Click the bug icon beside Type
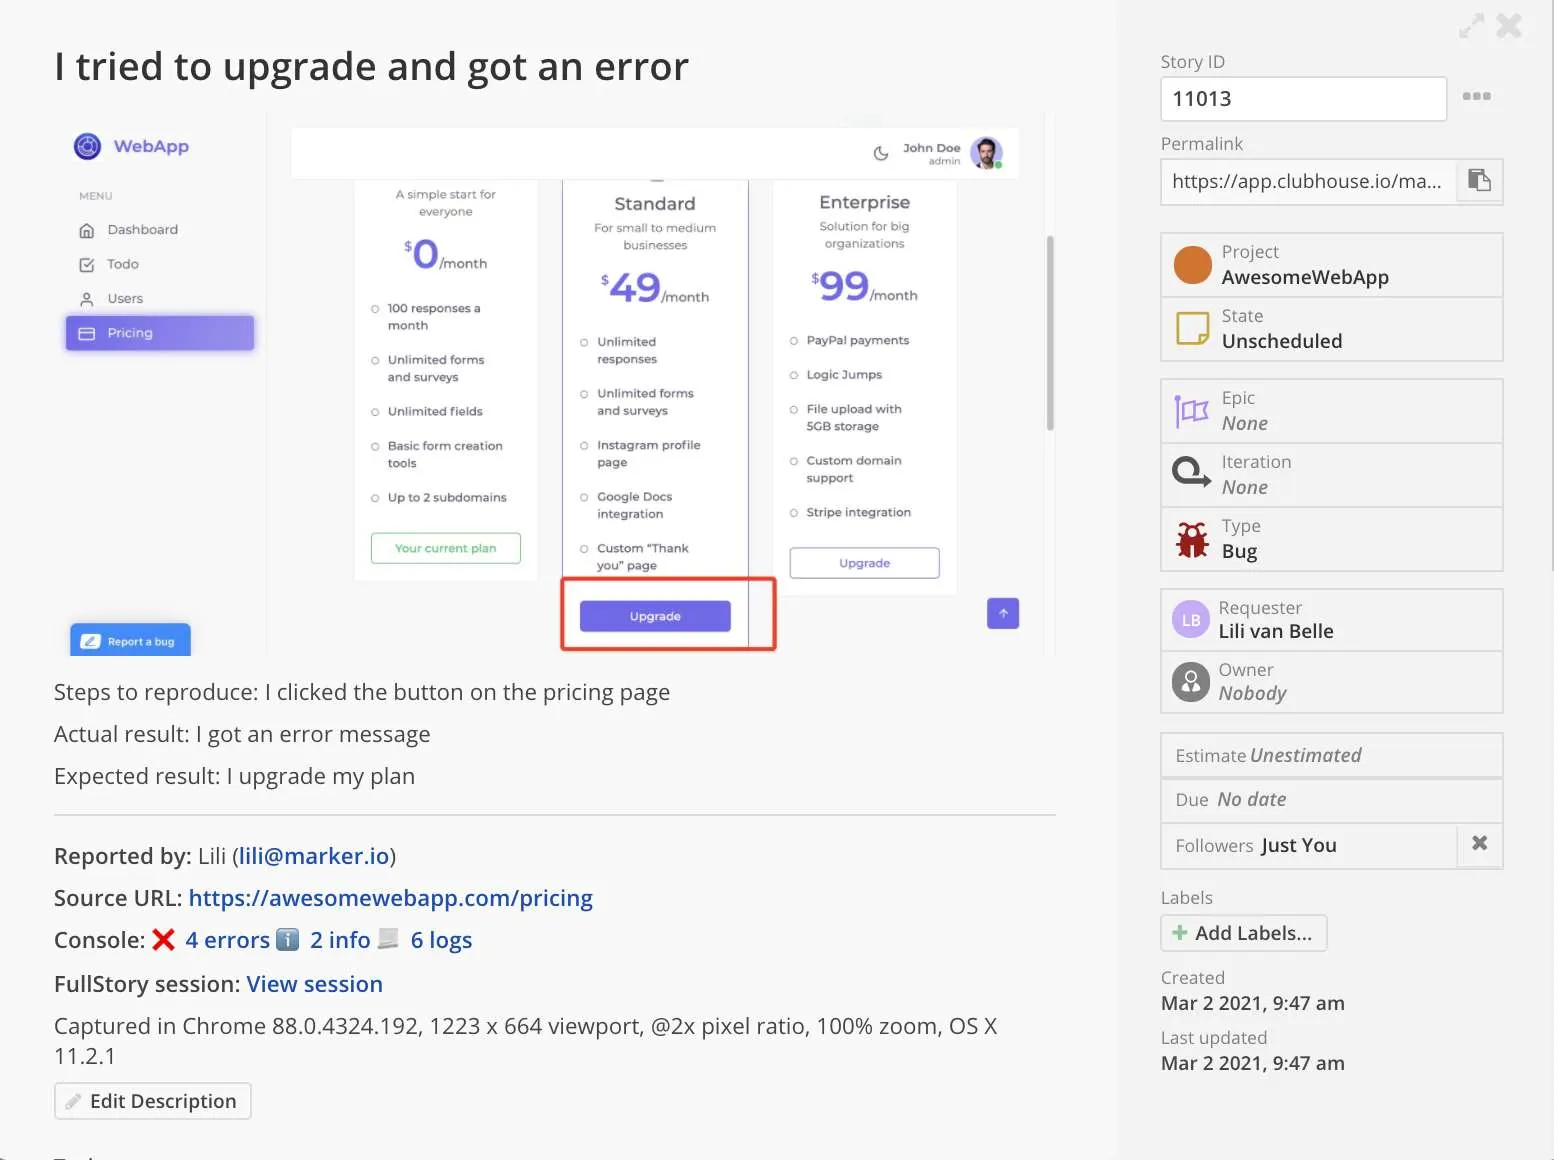The width and height of the screenshot is (1554, 1160). click(x=1191, y=538)
